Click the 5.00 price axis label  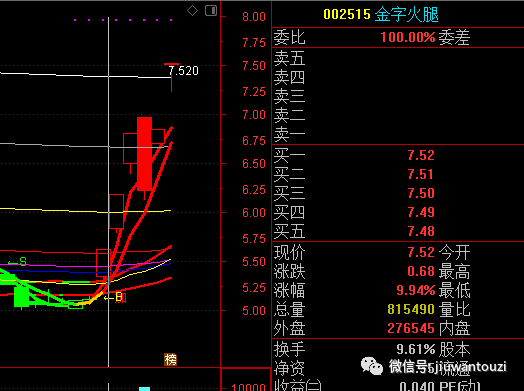(254, 310)
